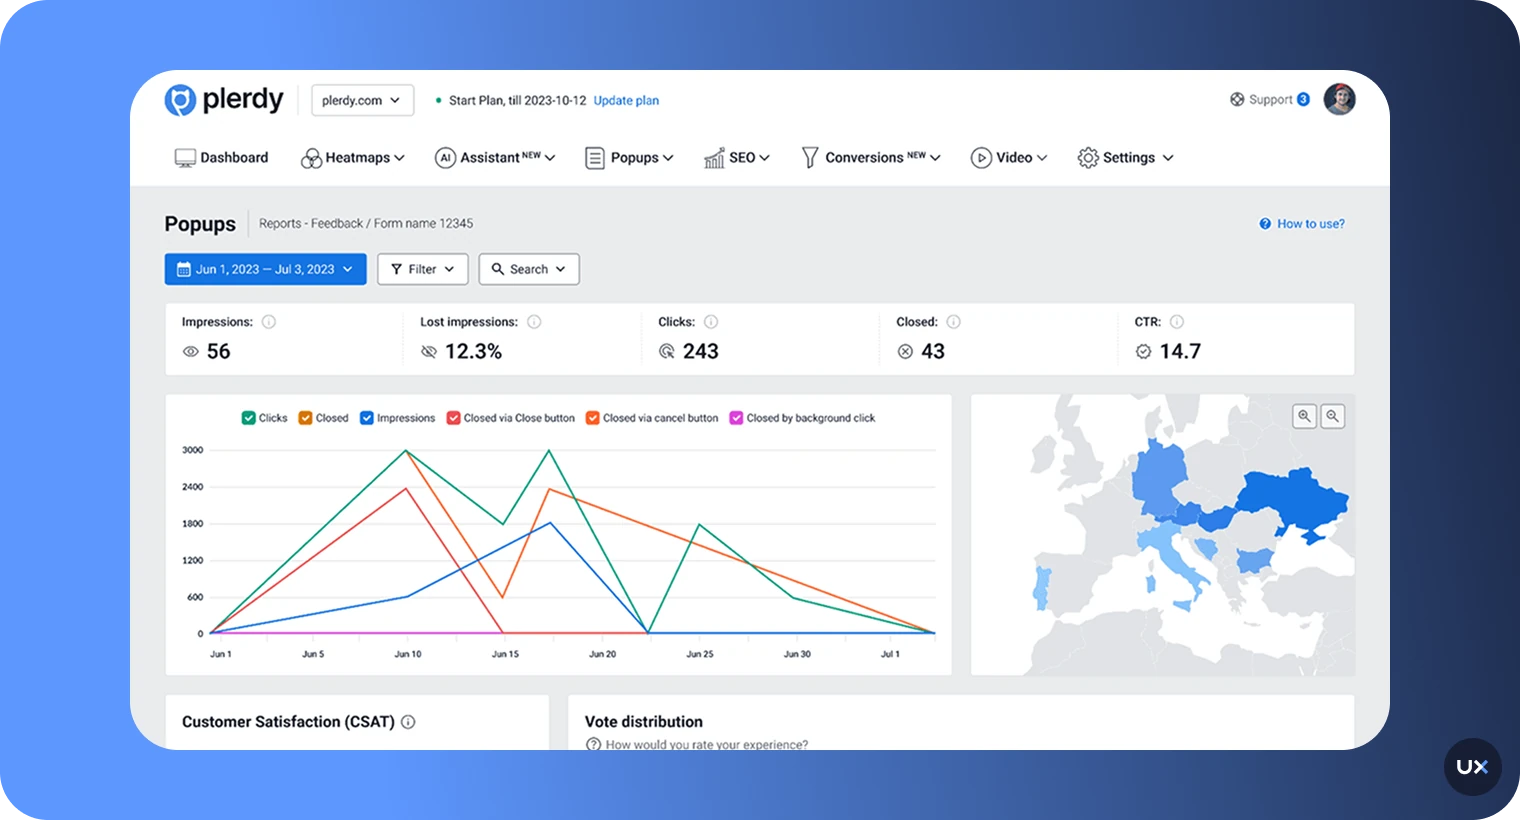Zoom out on the map
Image resolution: width=1520 pixels, height=820 pixels.
pyautogui.click(x=1332, y=416)
